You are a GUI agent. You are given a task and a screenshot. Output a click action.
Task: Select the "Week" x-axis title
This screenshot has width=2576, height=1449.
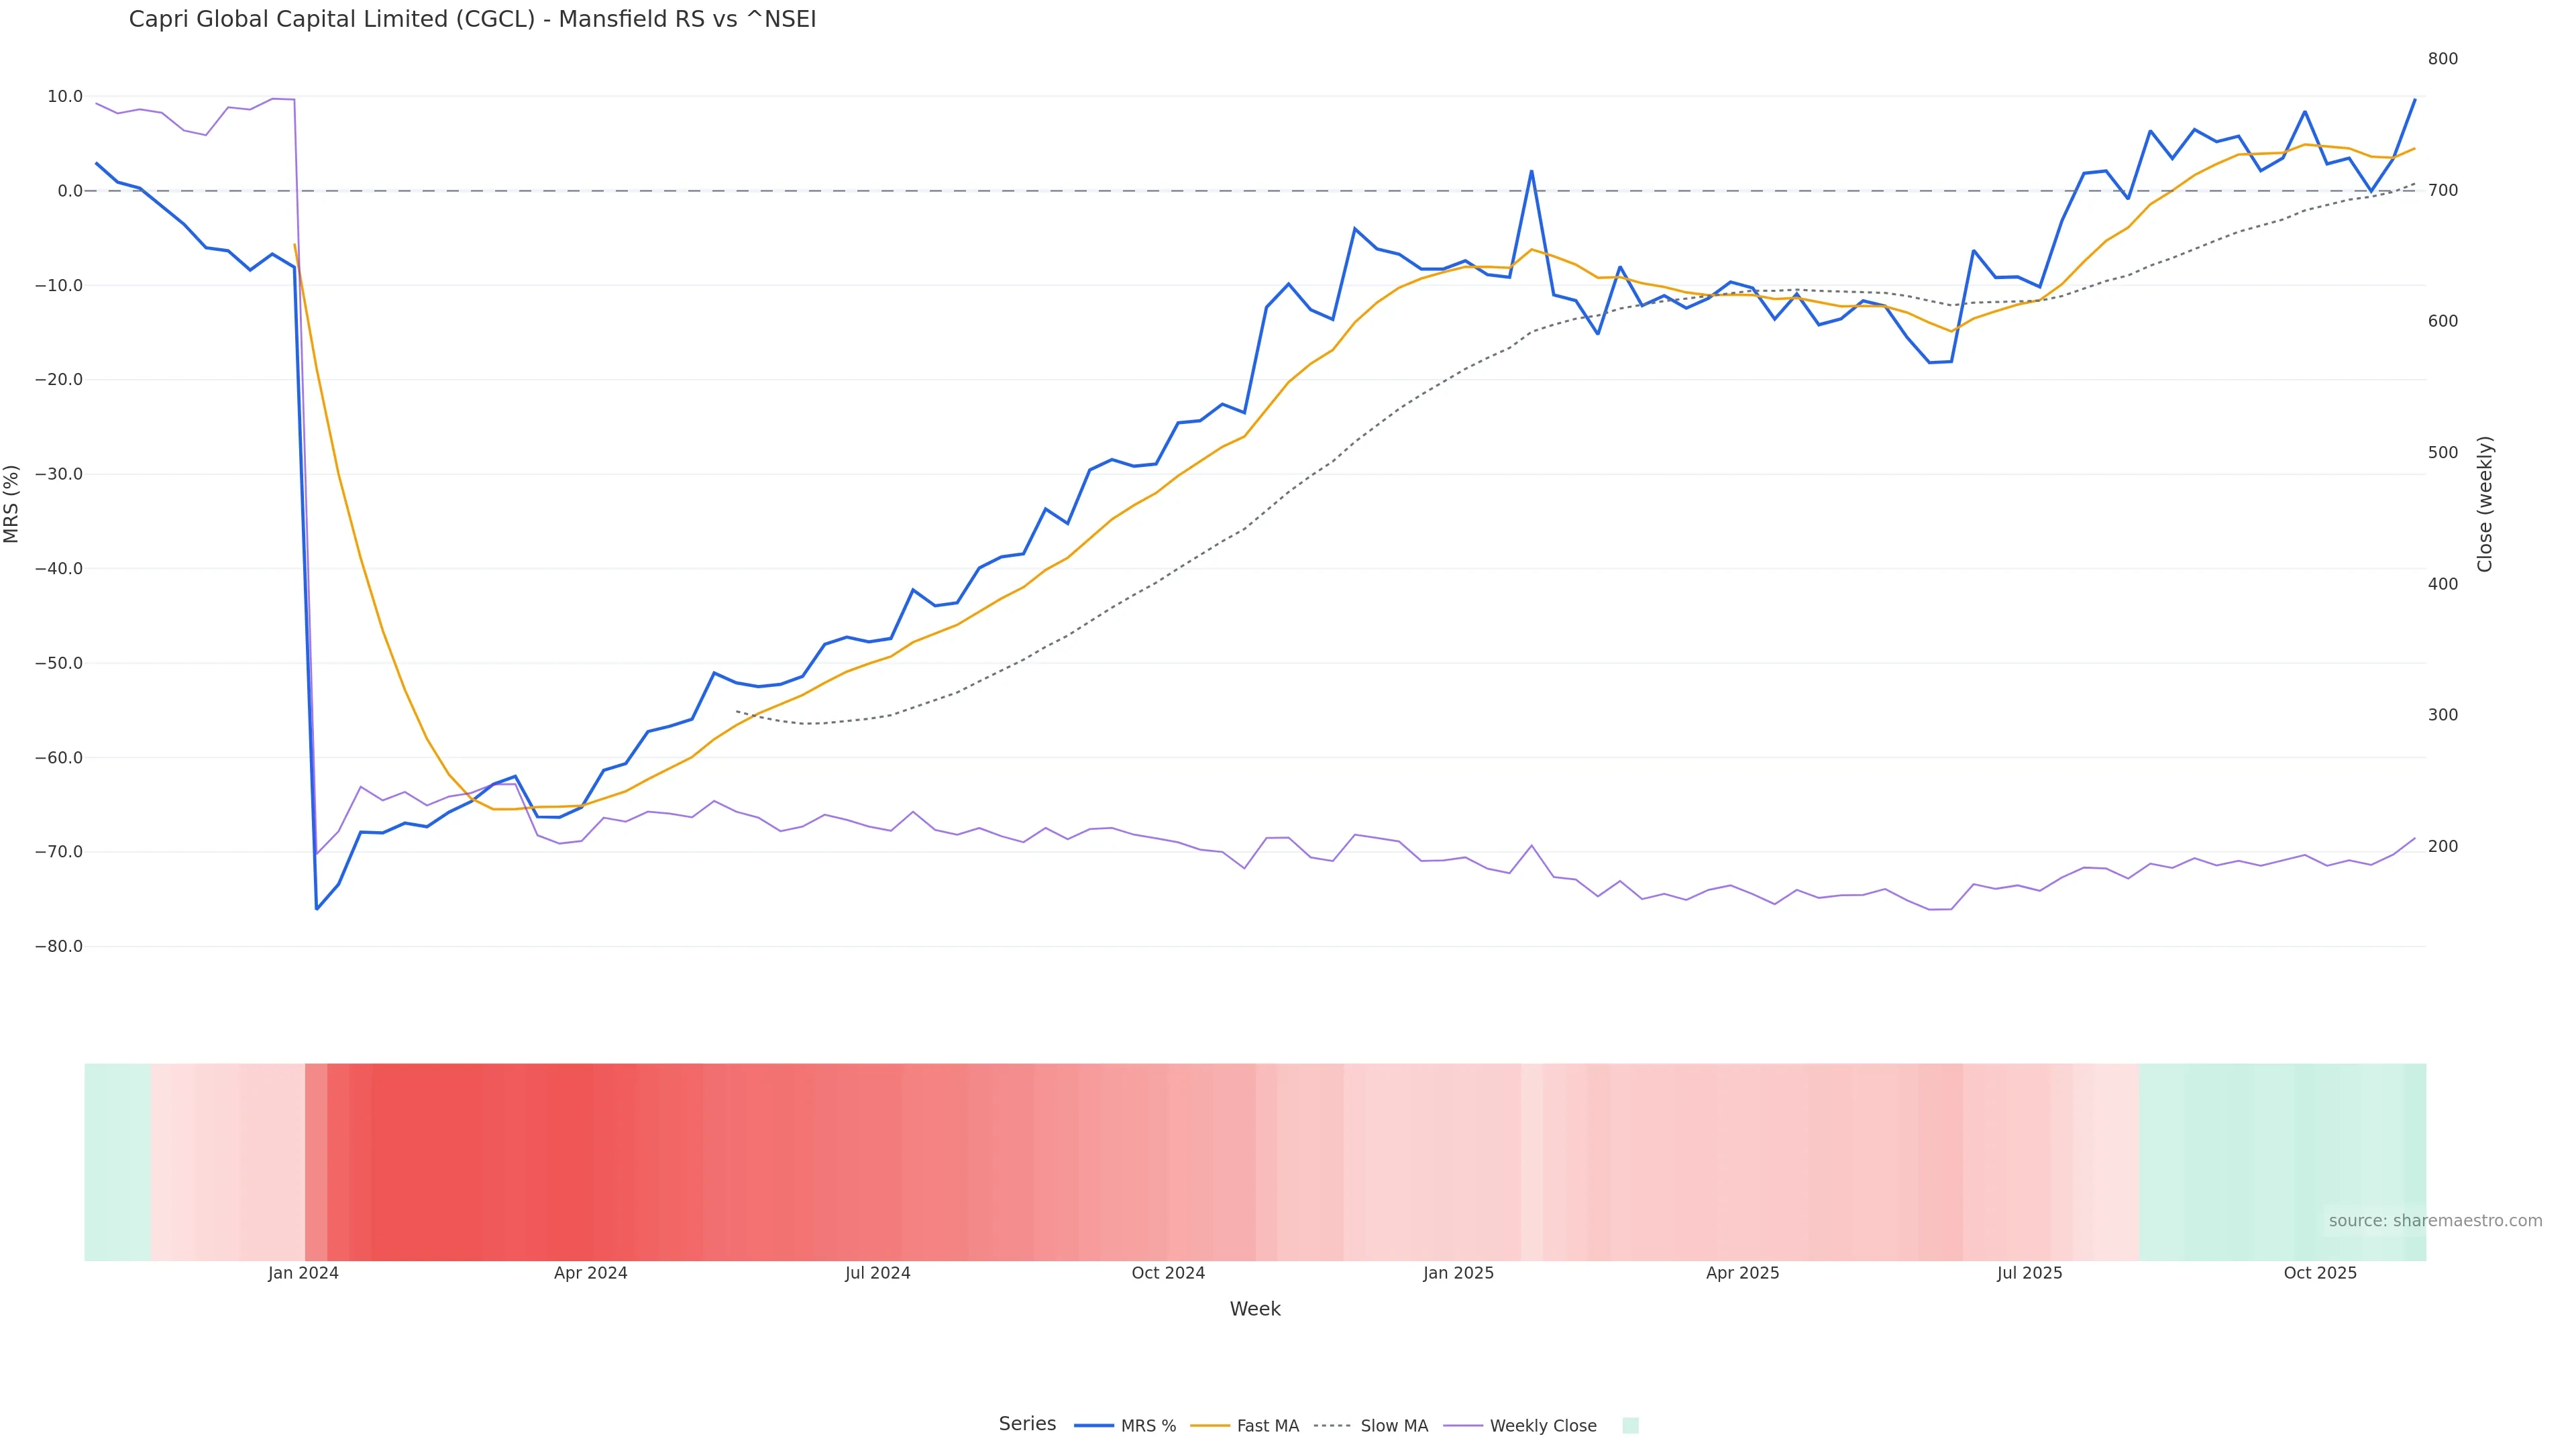(1255, 1309)
